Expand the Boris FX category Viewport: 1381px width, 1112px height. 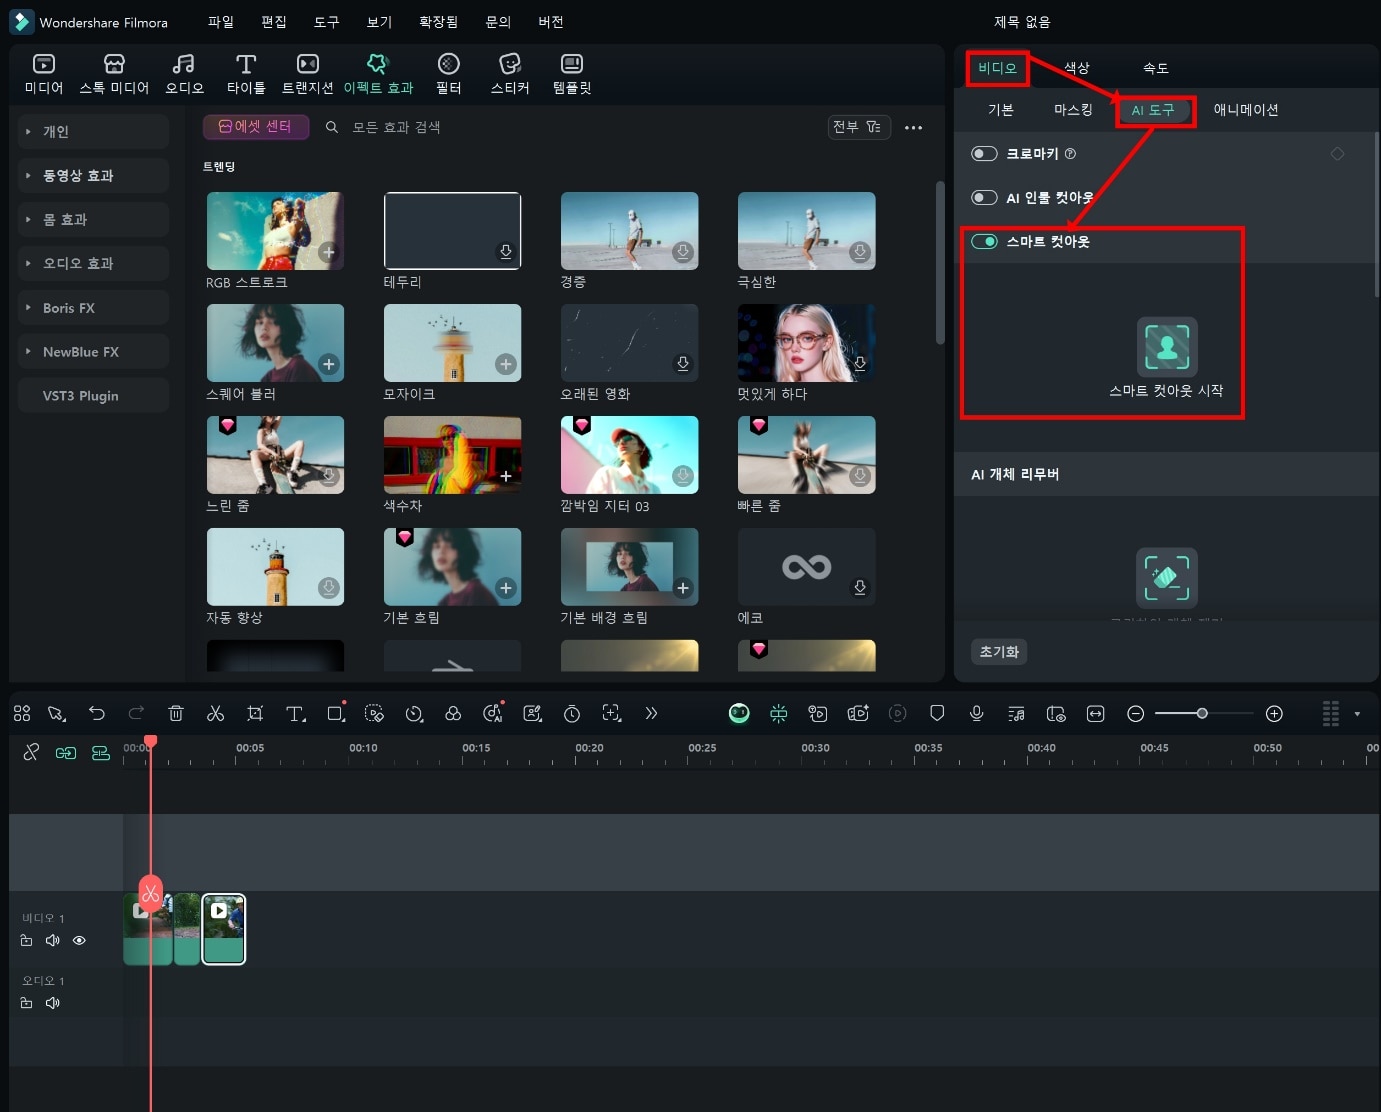[94, 308]
